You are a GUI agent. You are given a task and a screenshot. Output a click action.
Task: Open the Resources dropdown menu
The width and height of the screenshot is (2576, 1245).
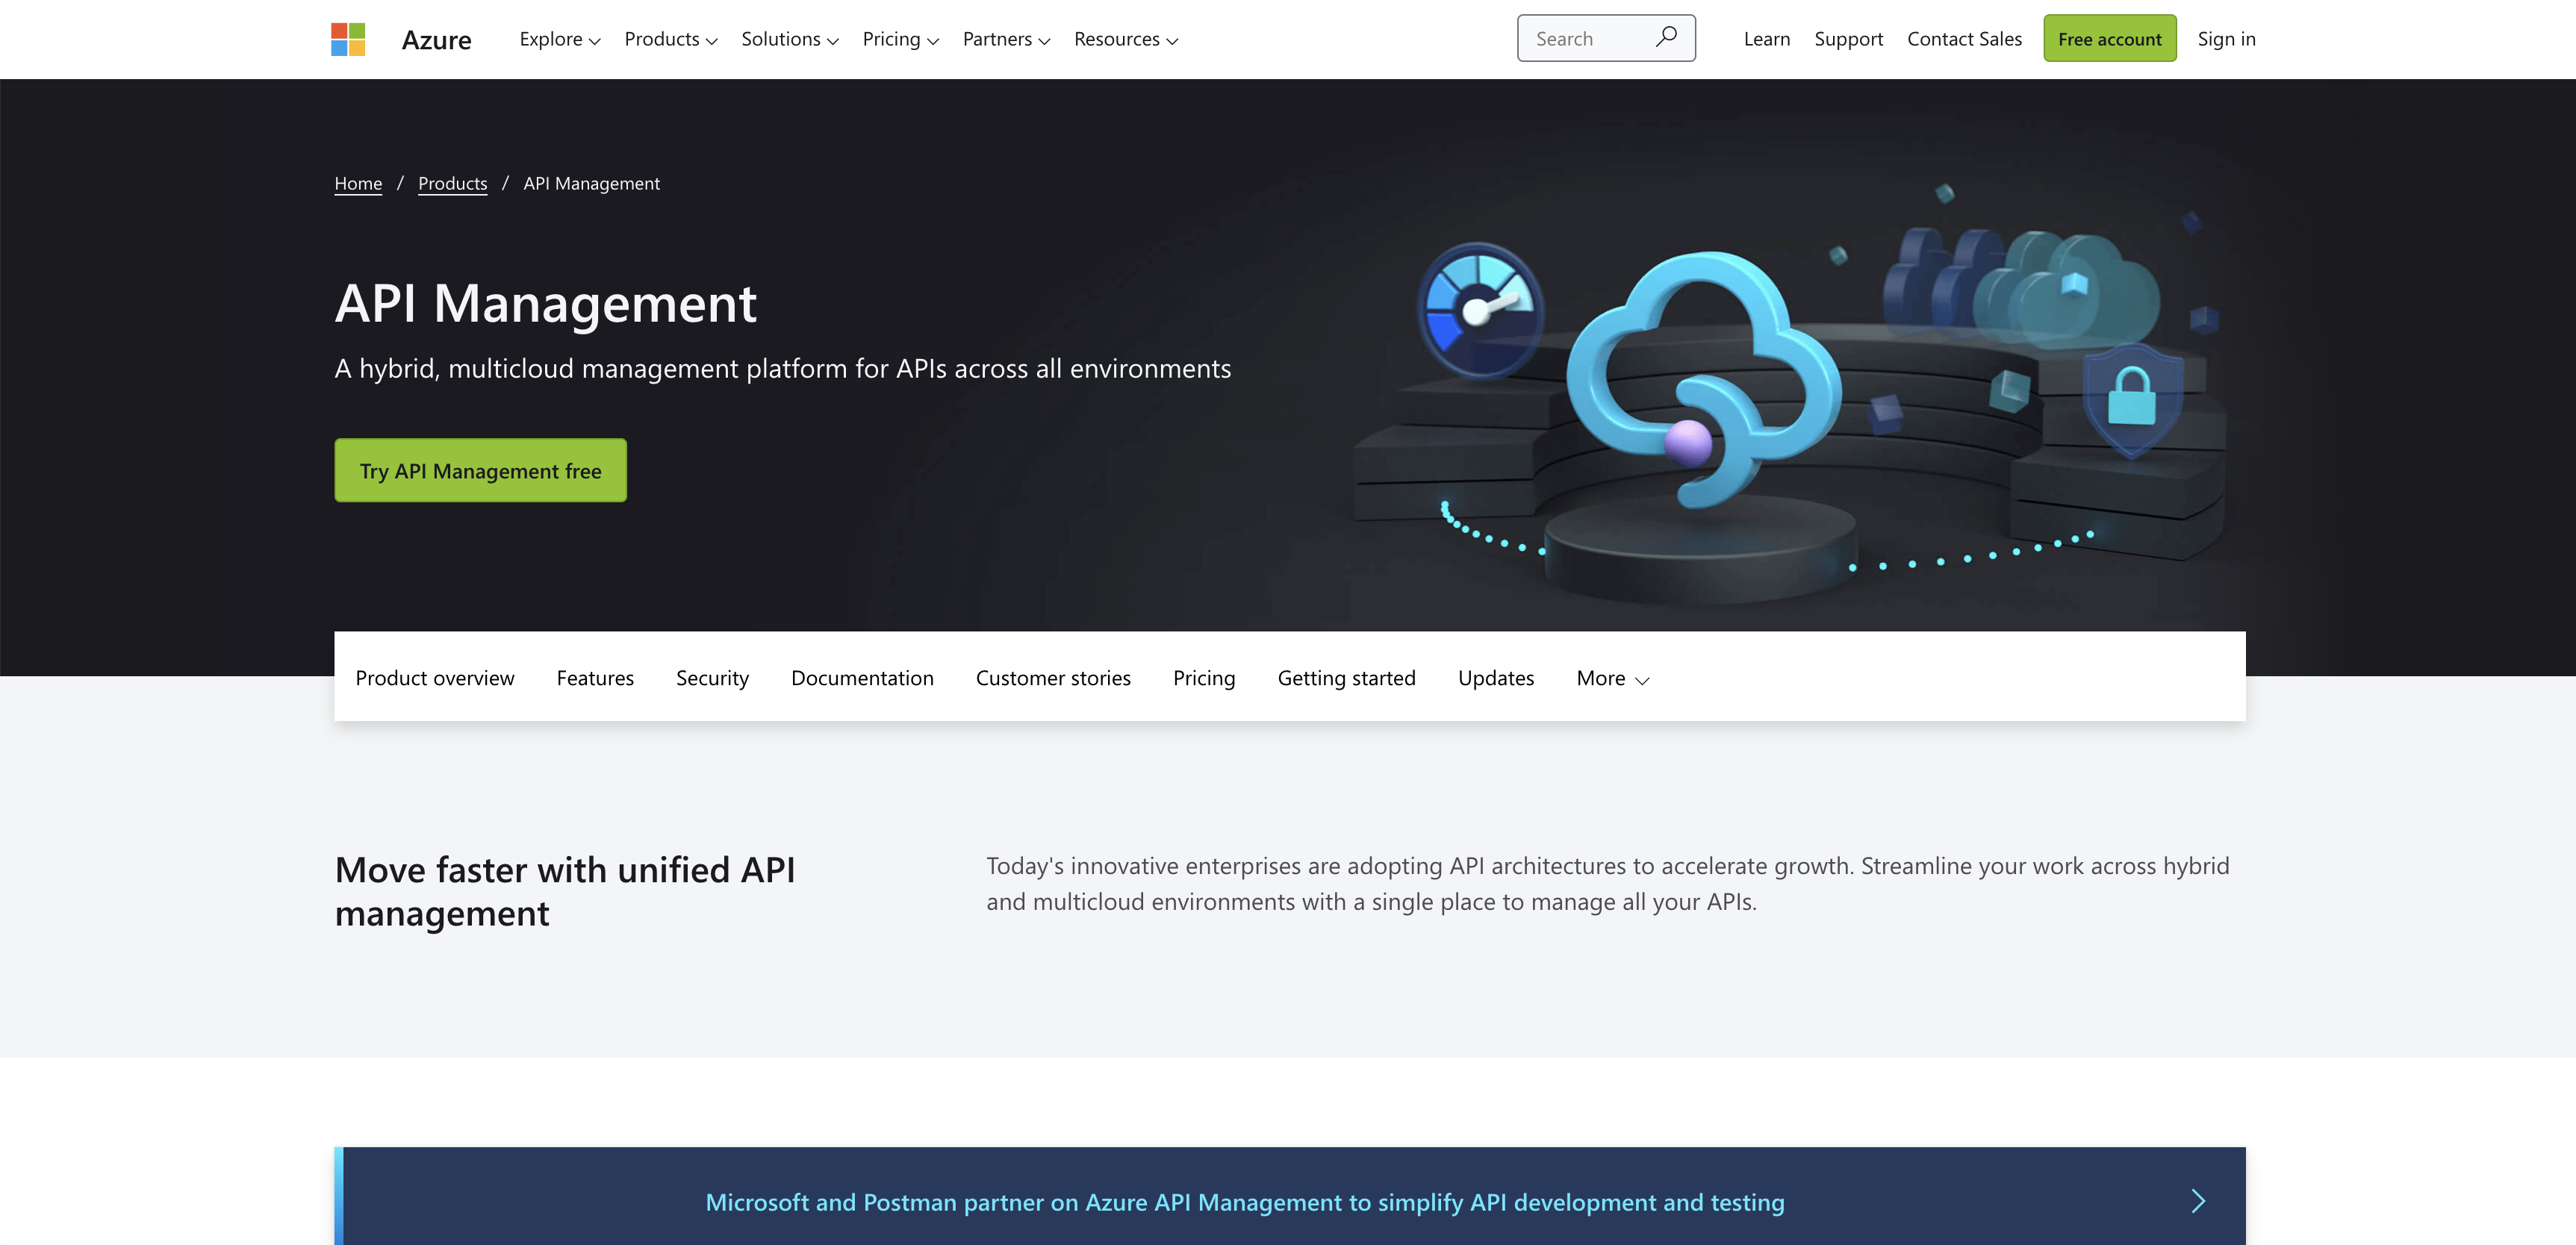coord(1125,39)
